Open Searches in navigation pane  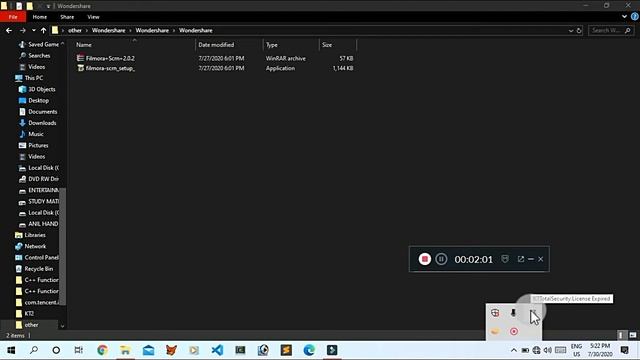pyautogui.click(x=35, y=56)
